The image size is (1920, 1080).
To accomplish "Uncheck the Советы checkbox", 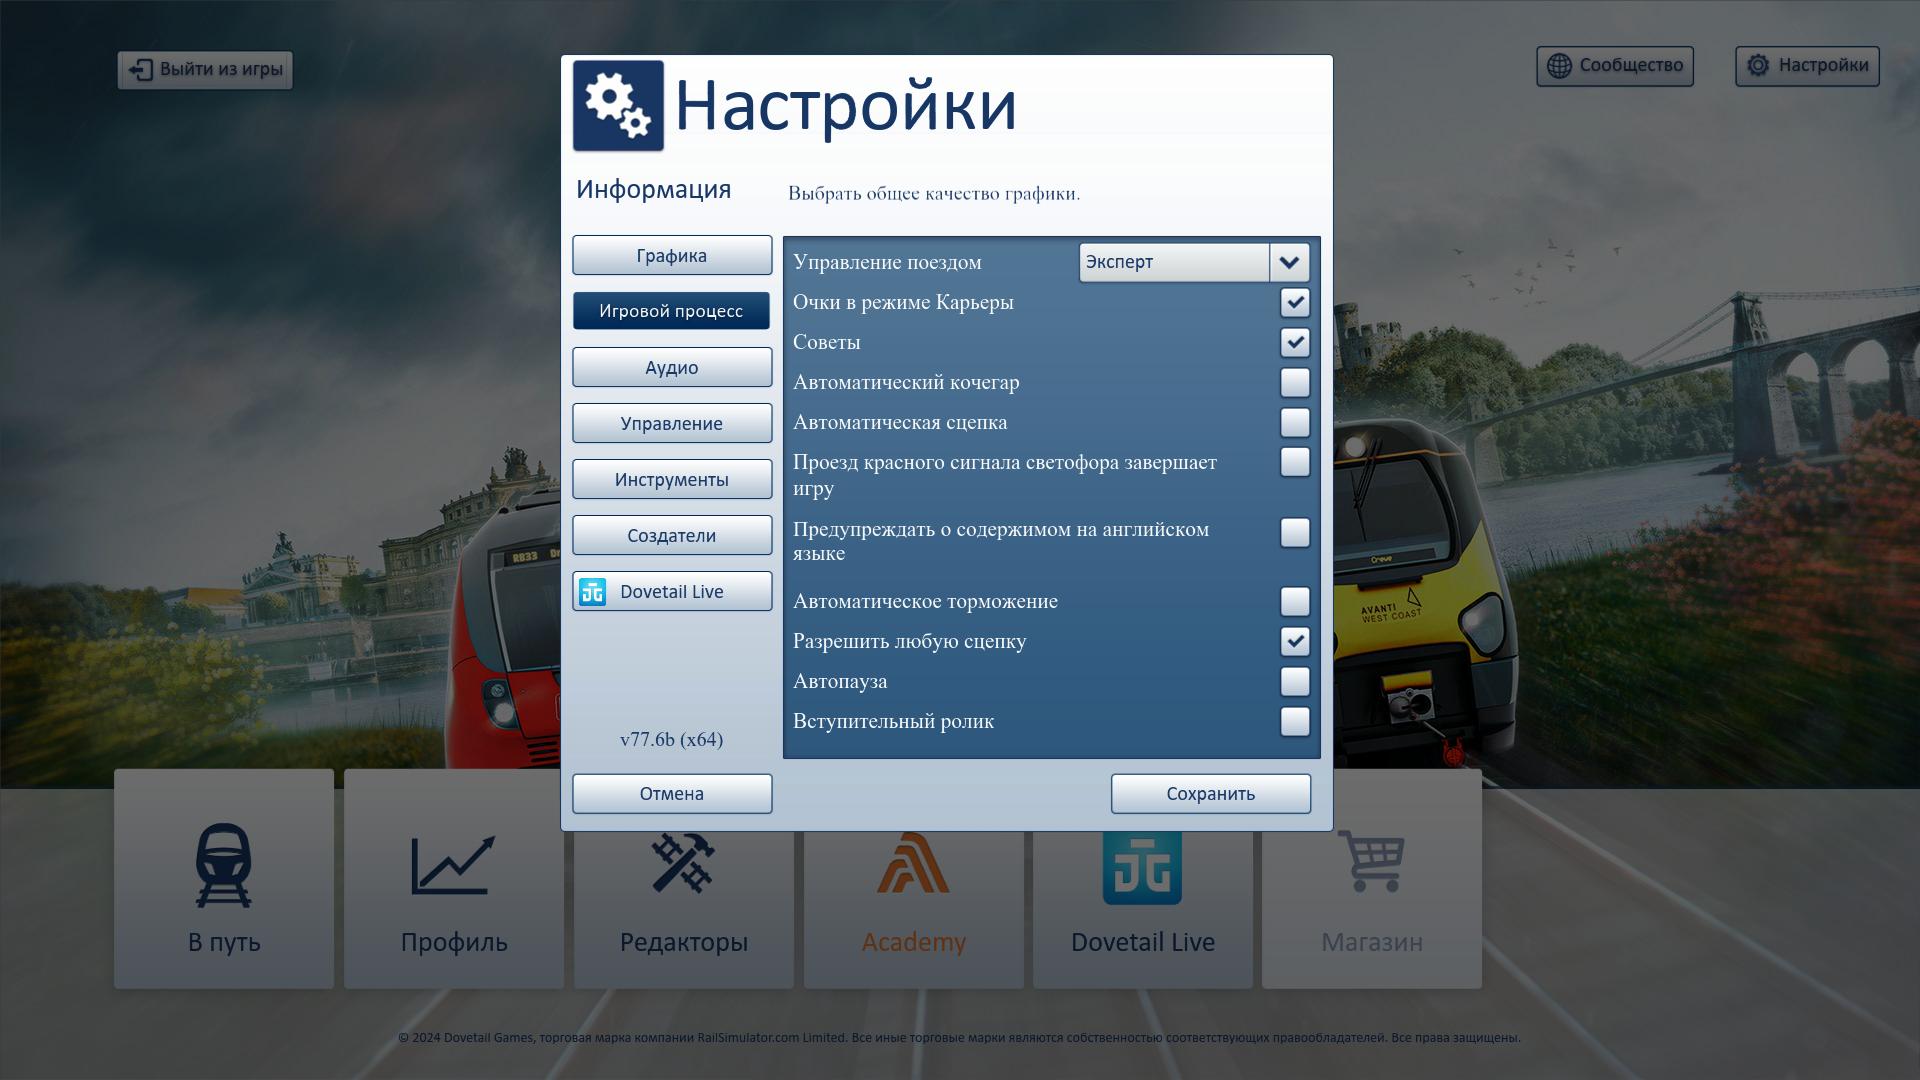I will (x=1295, y=342).
